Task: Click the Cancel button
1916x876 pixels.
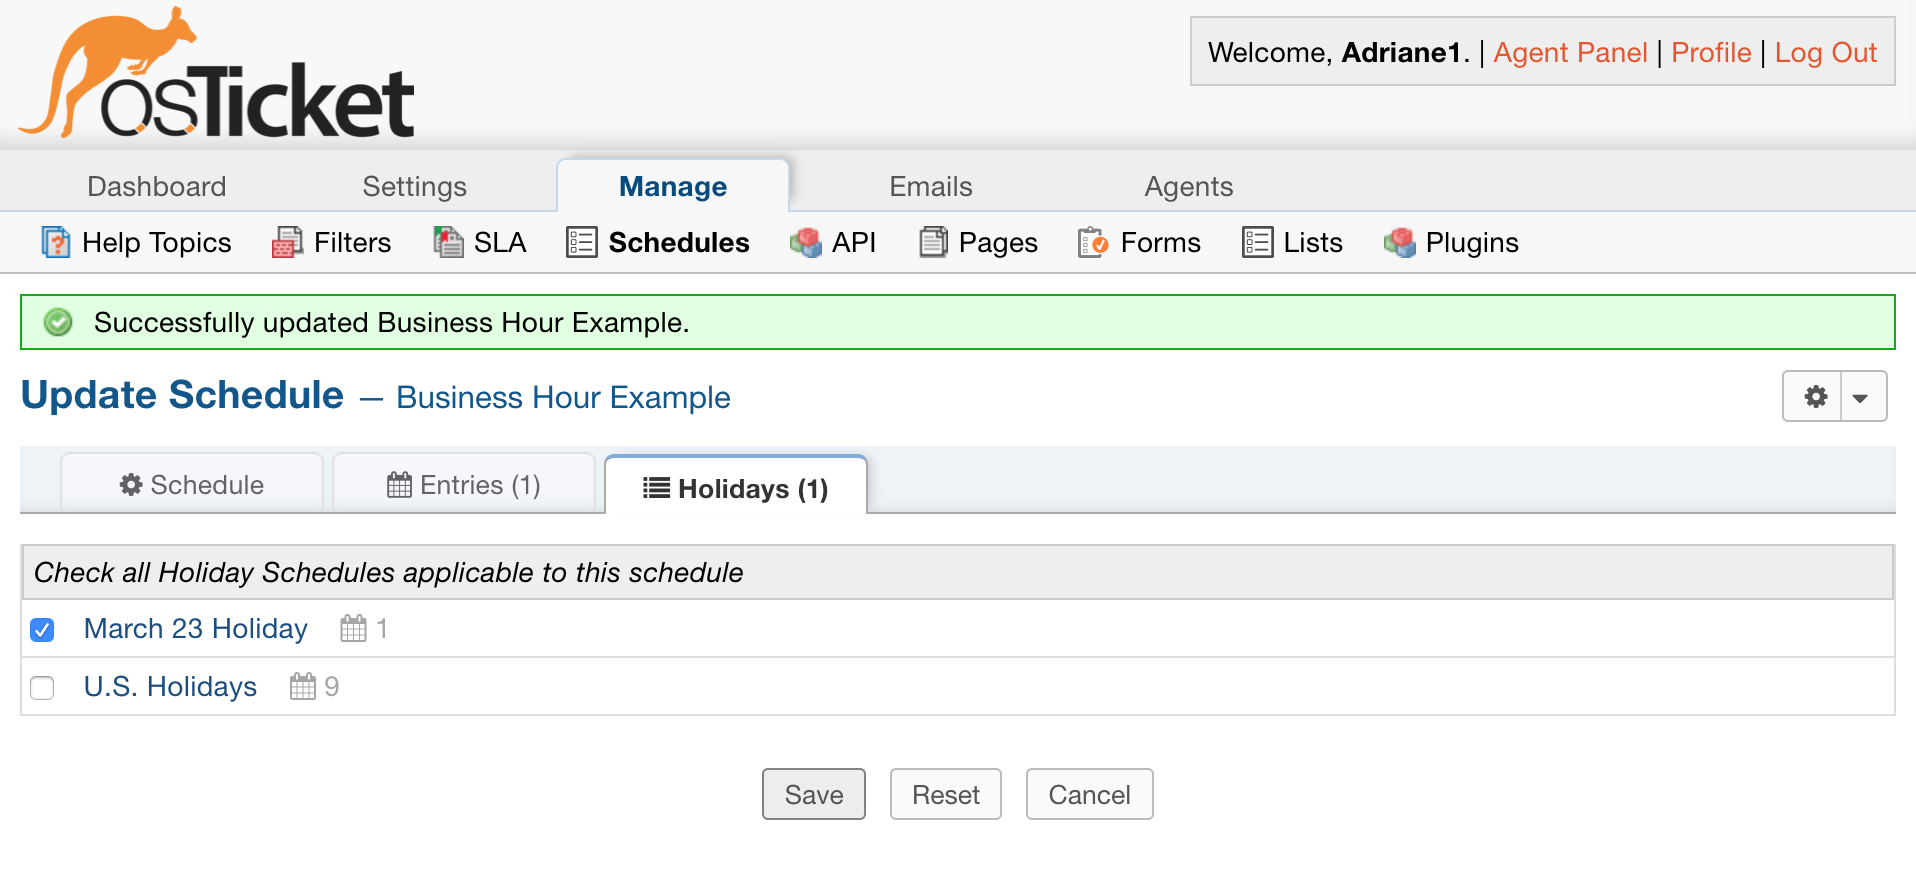Action: pos(1090,794)
